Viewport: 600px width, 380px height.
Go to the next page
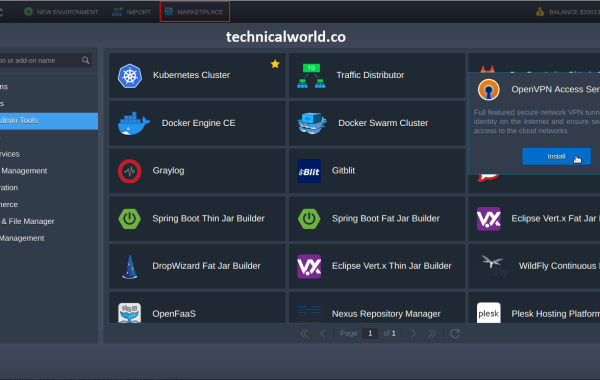[413, 334]
